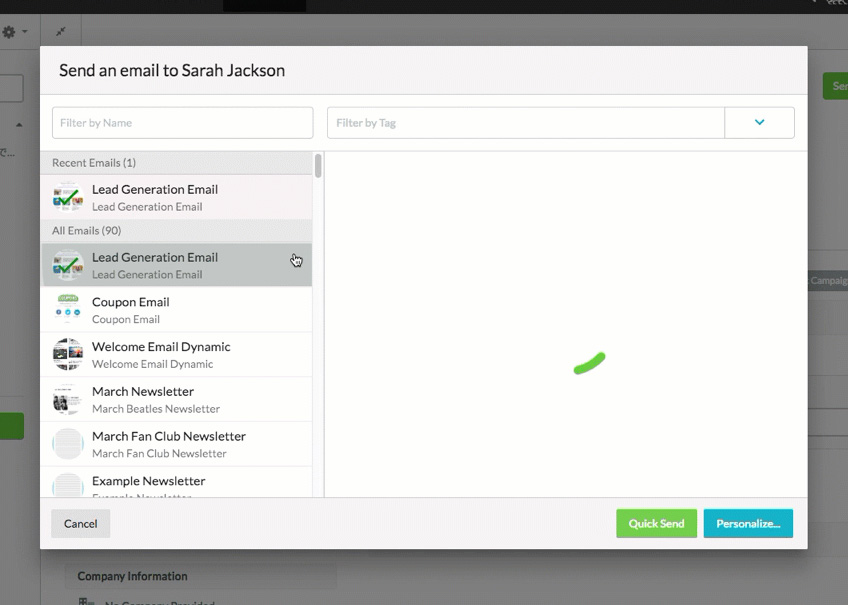Click the Cancel button
Screen dimensions: 848x605
[x=81, y=523]
